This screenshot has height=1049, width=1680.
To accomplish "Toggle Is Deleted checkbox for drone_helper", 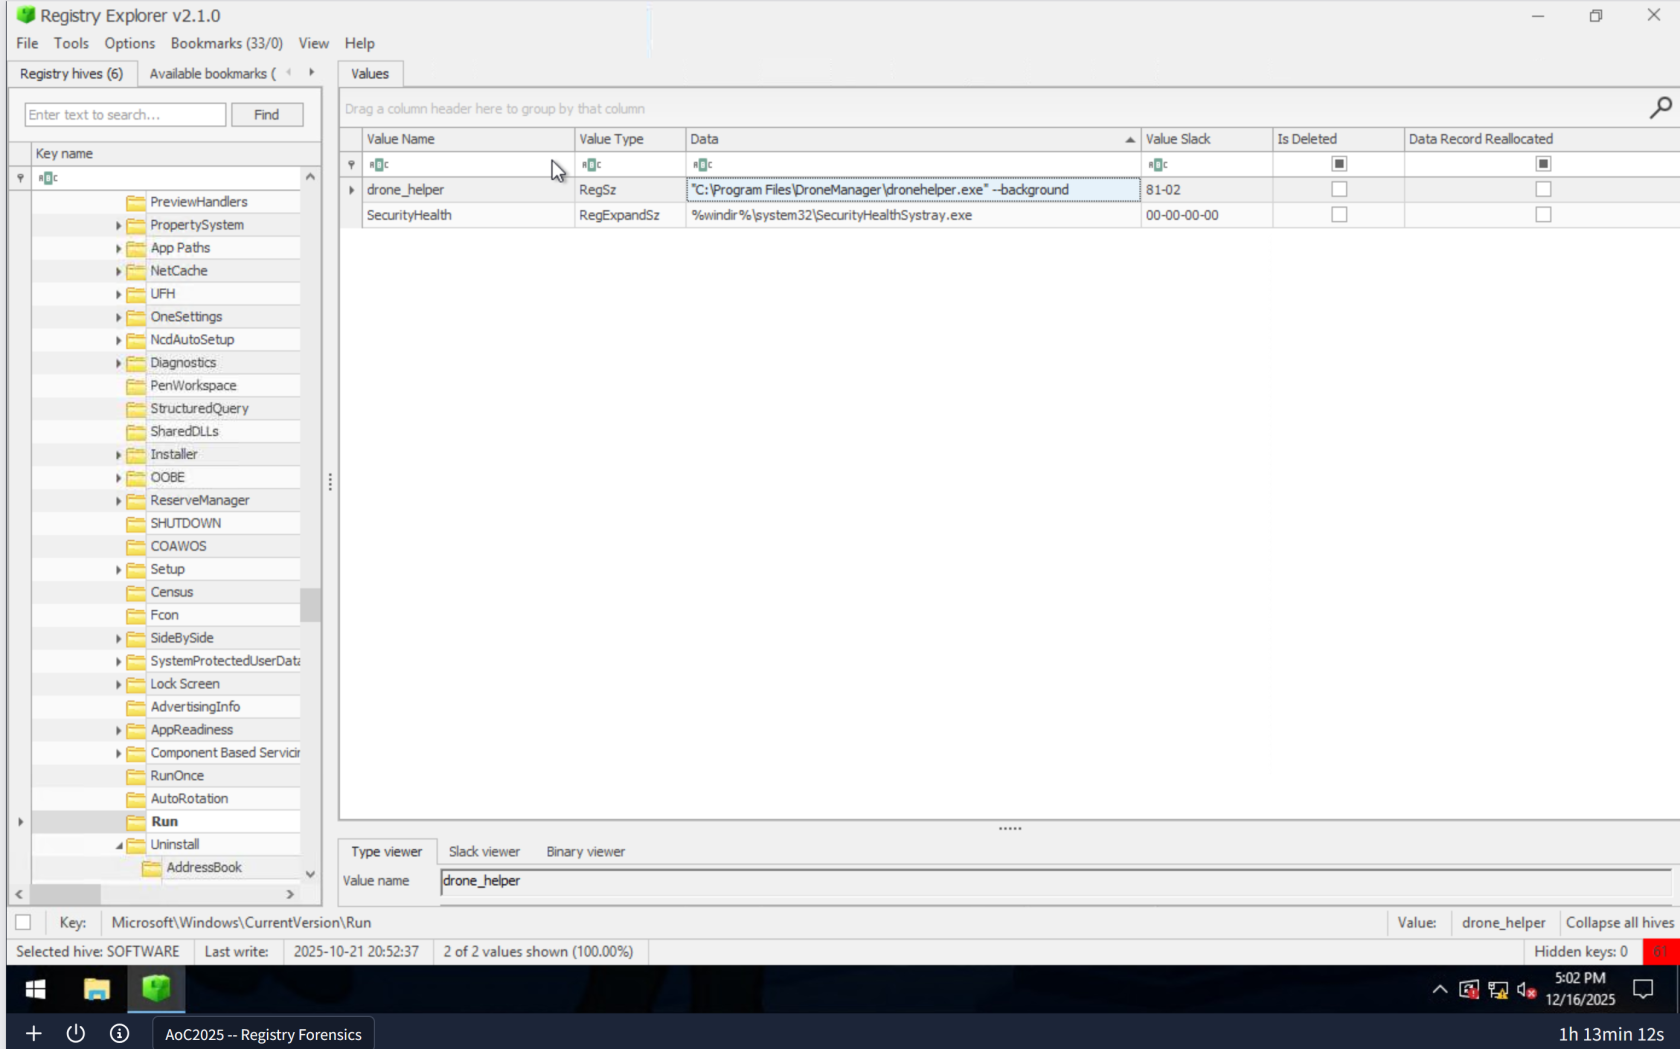I will point(1339,189).
